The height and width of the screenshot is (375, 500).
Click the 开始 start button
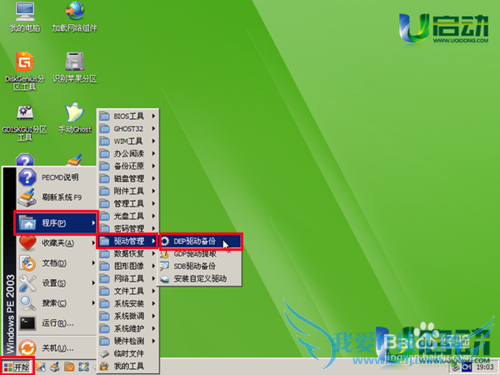point(17,367)
